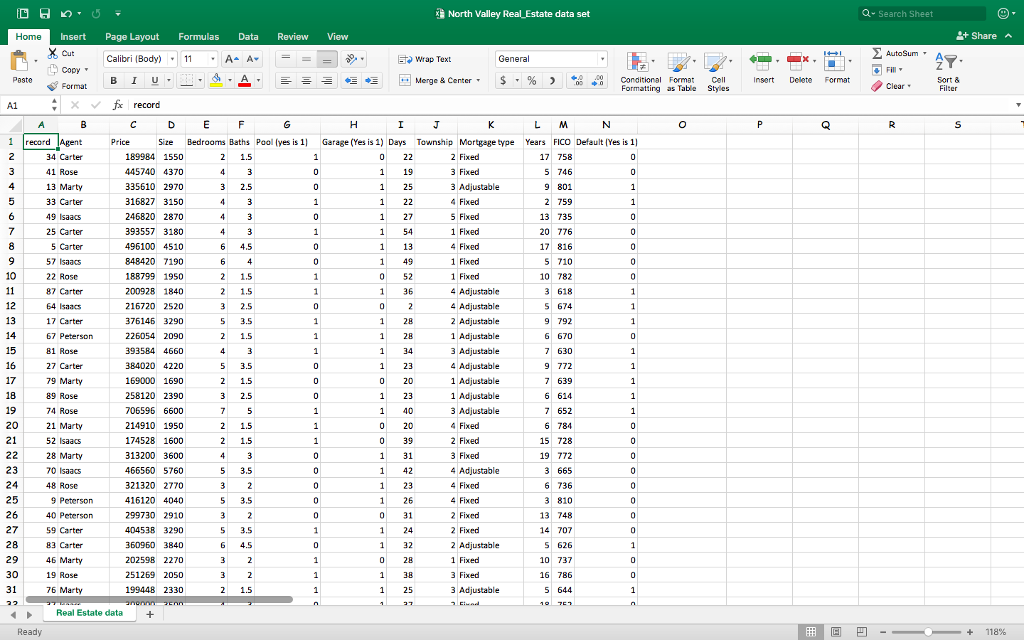
Task: Click the Save disk icon in title bar
Action: tap(44, 13)
